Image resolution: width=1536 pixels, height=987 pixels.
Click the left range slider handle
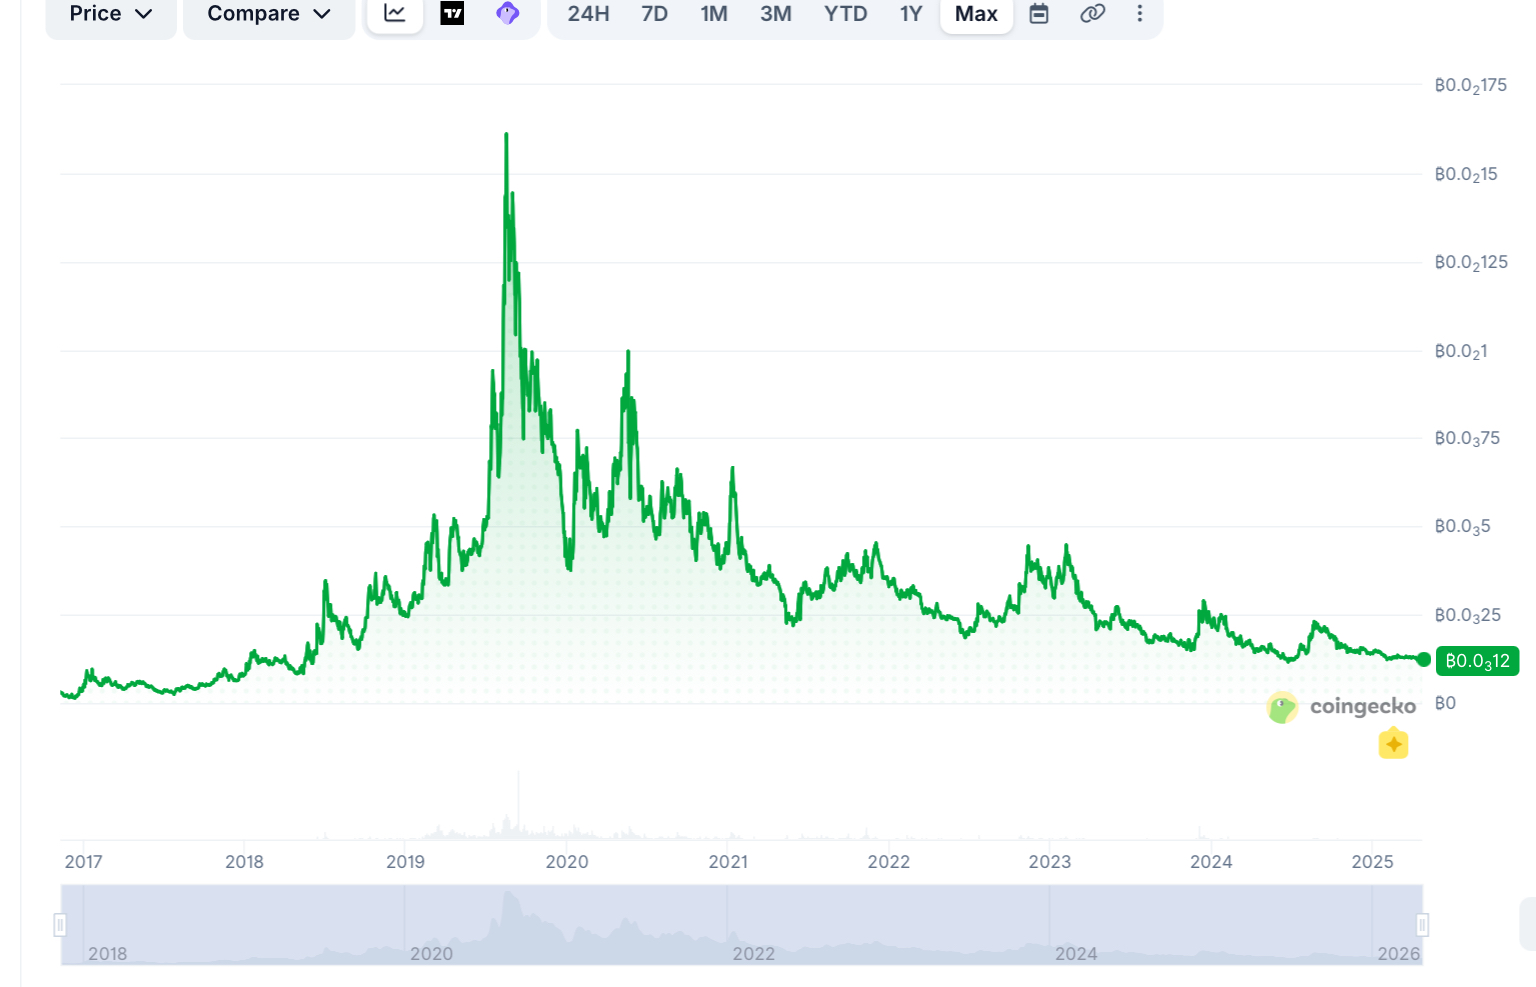click(x=60, y=925)
